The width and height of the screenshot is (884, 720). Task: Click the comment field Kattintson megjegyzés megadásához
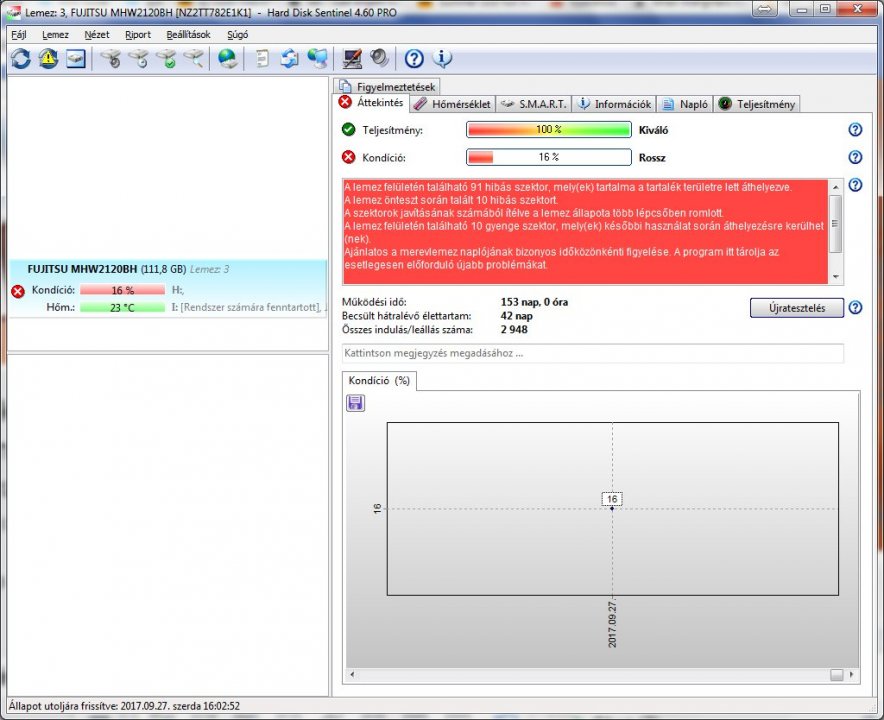(593, 354)
